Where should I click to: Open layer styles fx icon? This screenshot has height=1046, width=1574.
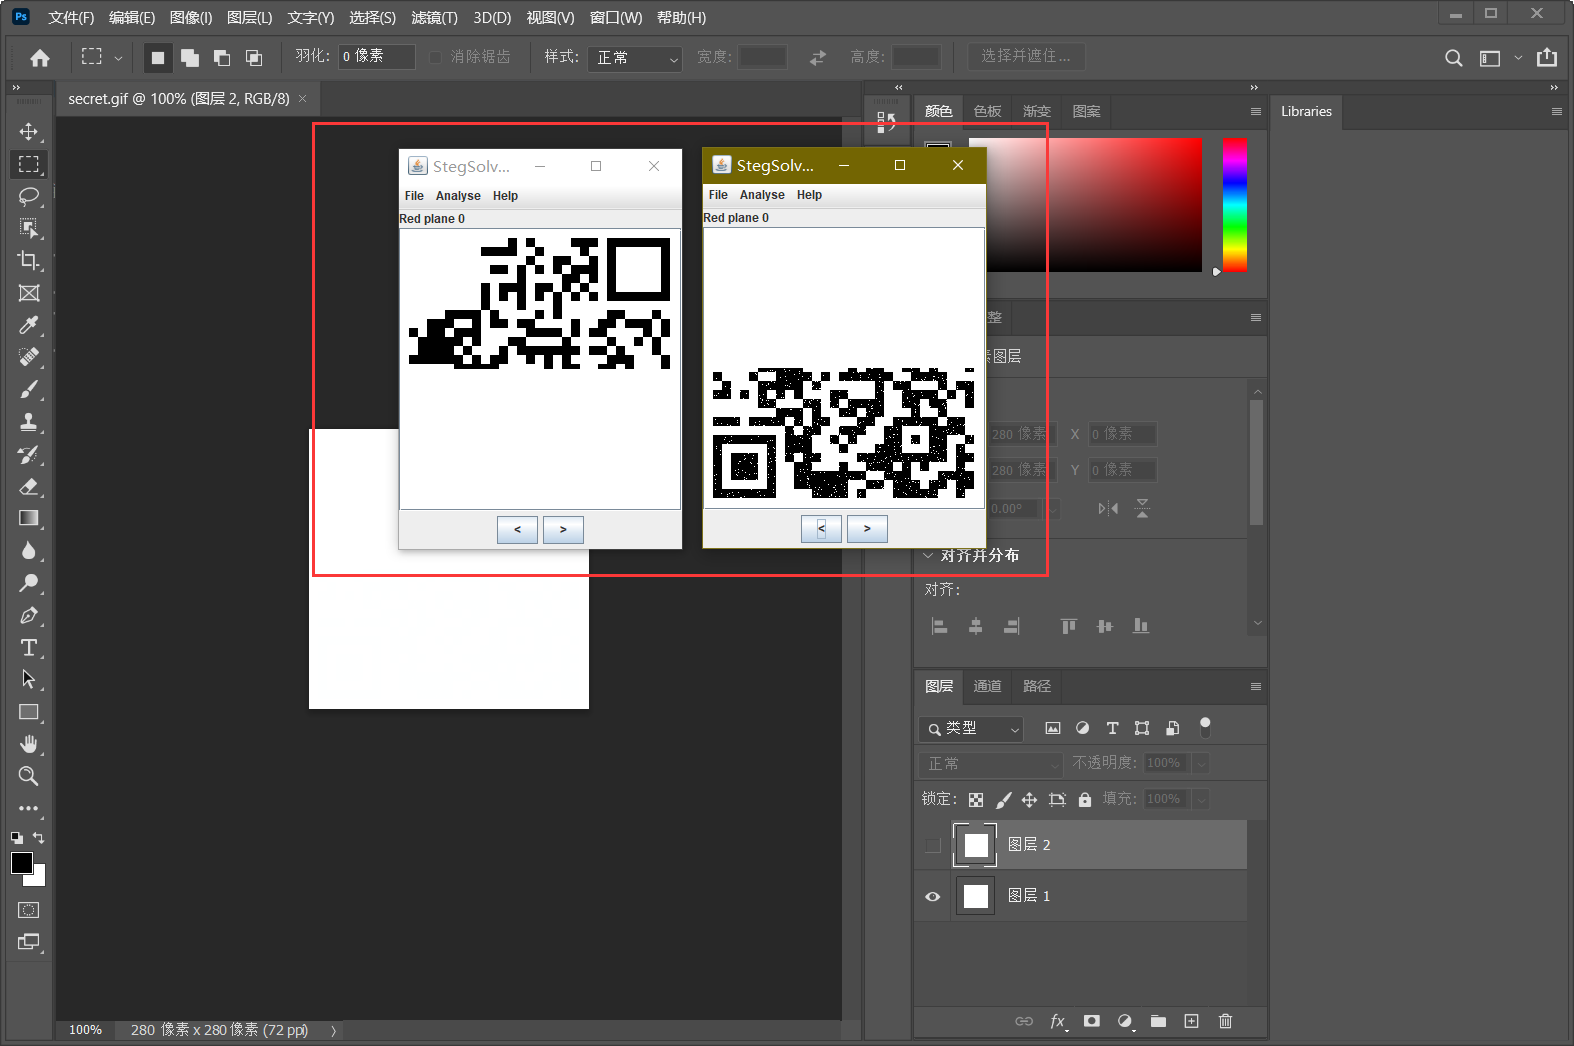click(1058, 1021)
